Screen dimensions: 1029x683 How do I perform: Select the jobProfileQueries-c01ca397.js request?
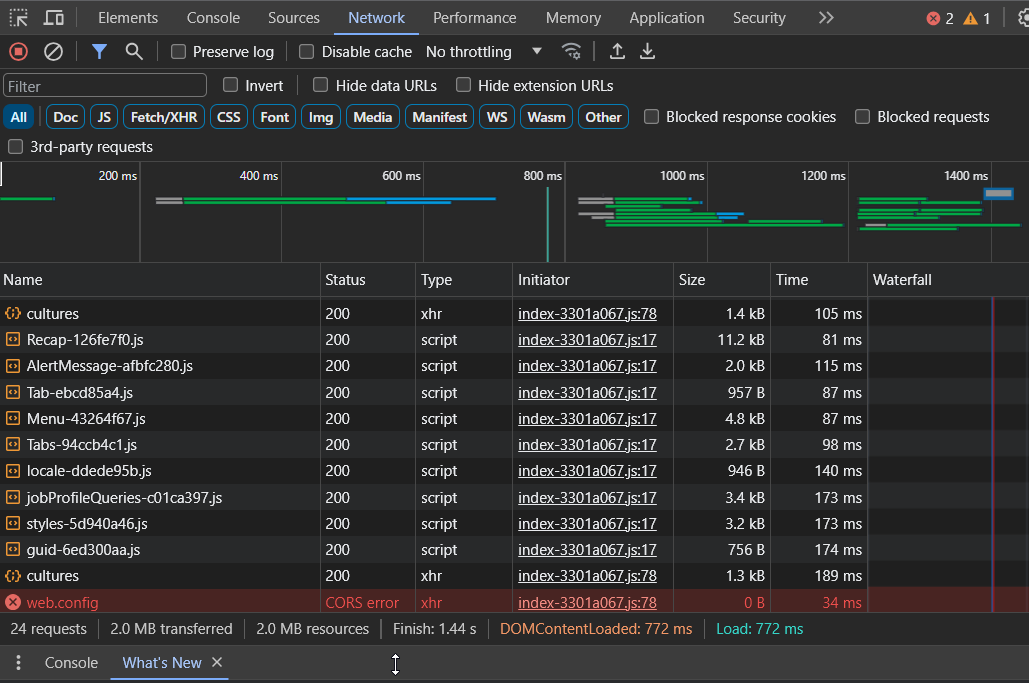click(x=124, y=497)
